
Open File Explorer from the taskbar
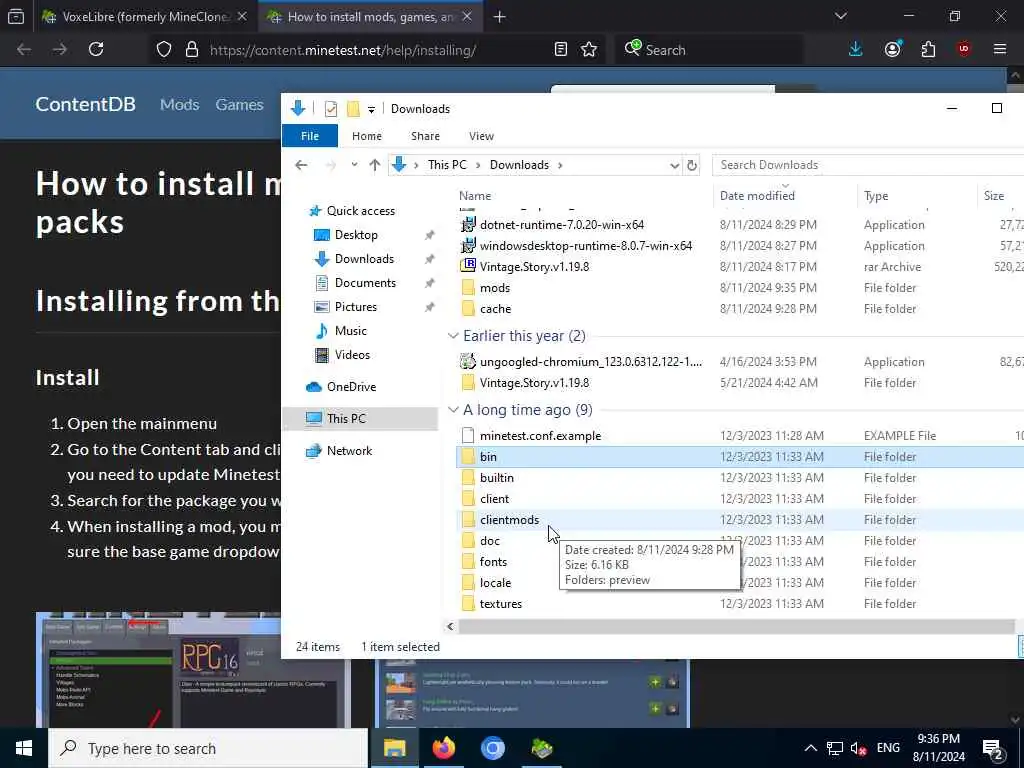coord(394,748)
